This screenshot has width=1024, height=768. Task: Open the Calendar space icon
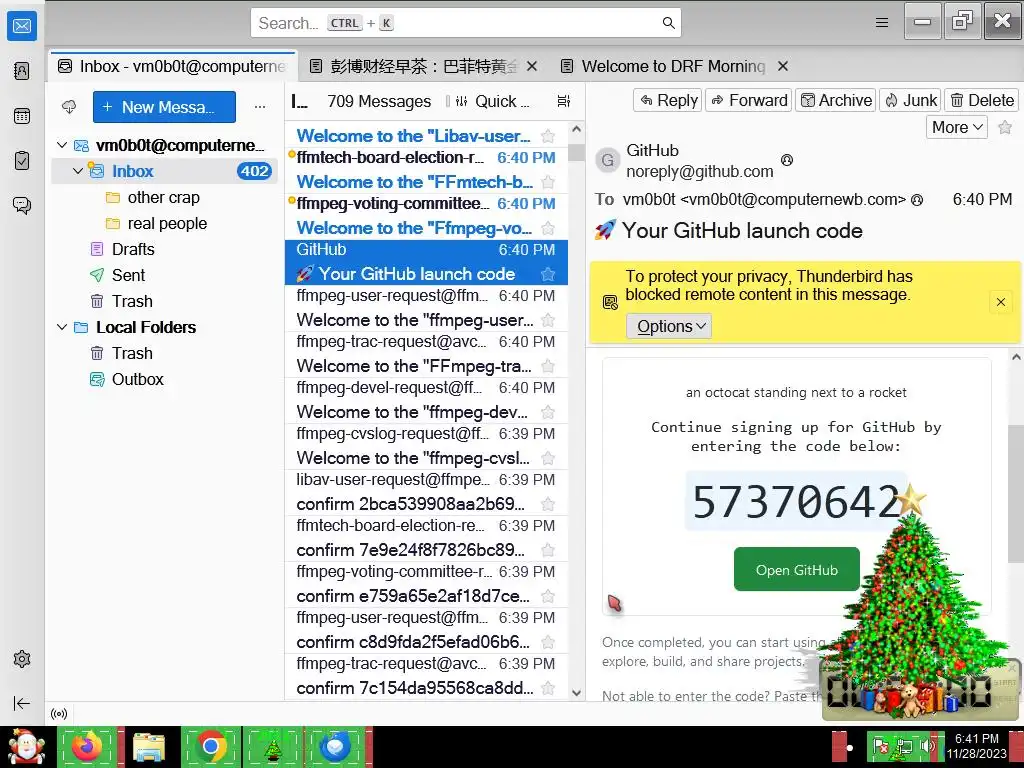tap(22, 116)
